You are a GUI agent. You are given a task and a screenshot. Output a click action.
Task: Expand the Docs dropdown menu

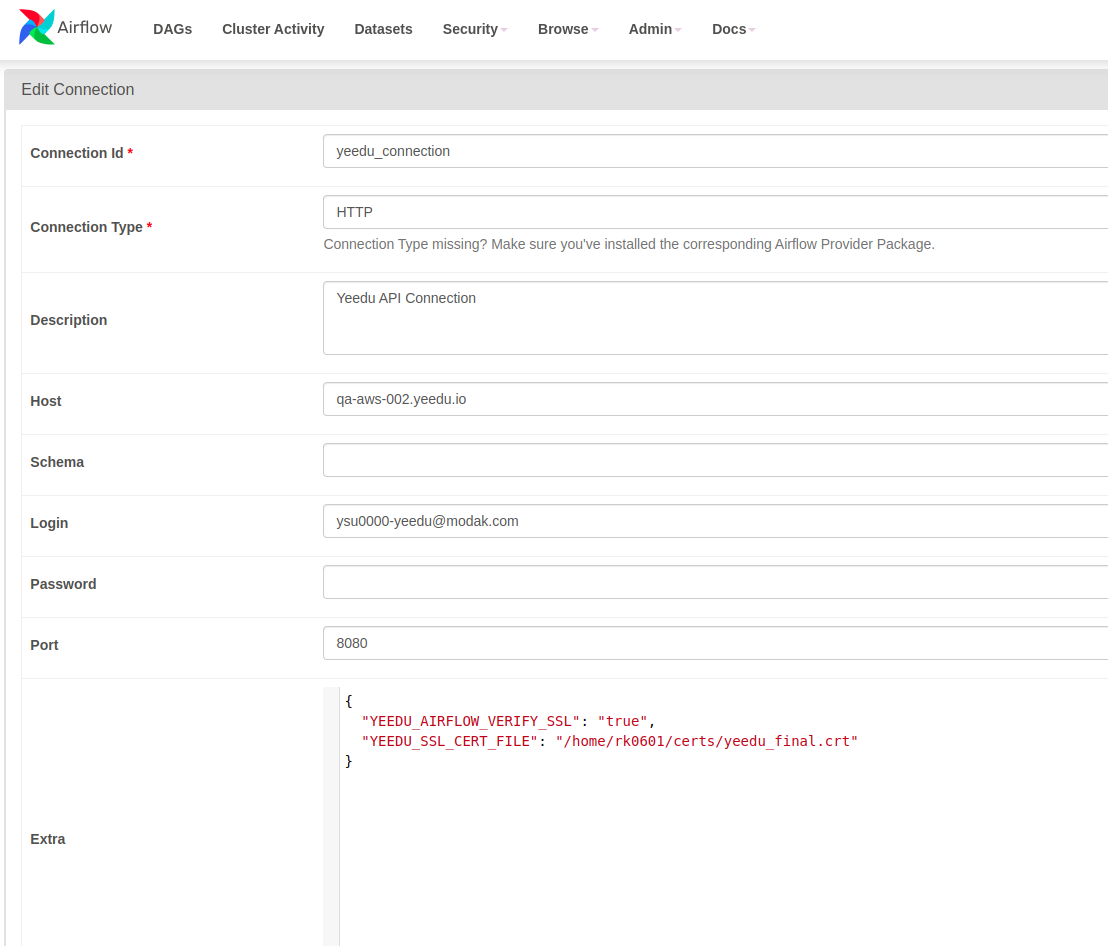733,29
